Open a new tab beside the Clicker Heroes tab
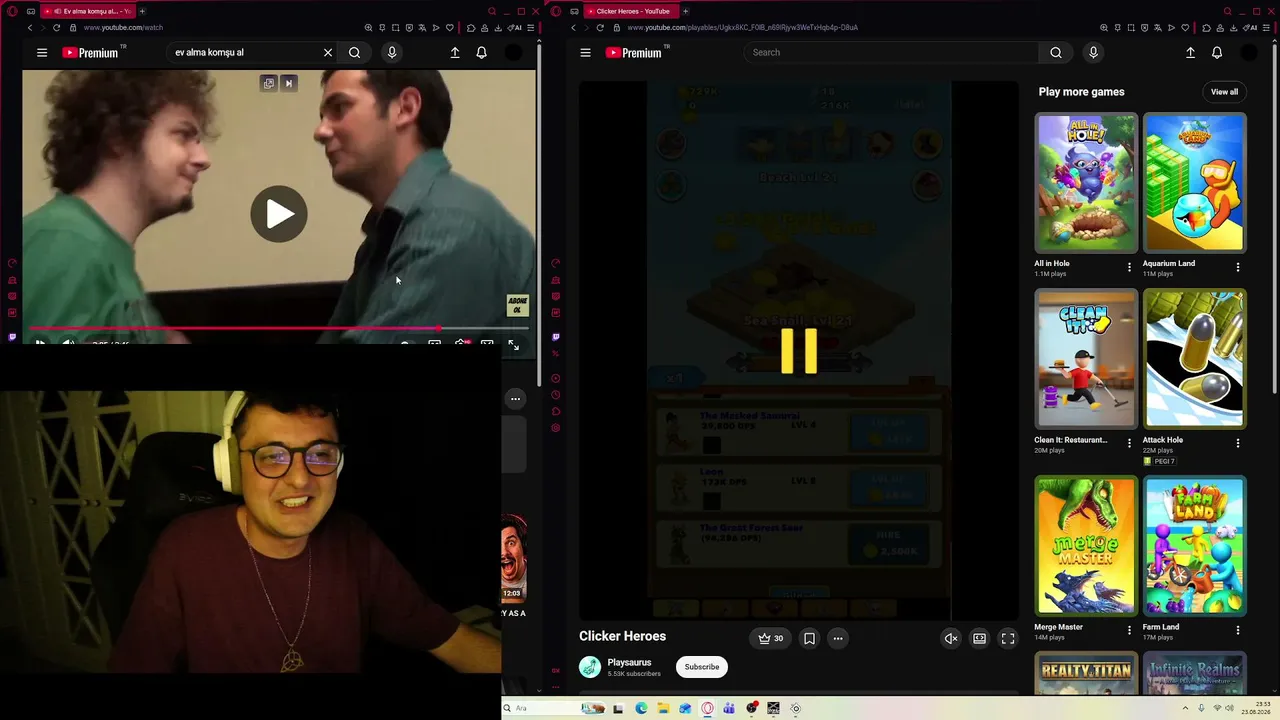The width and height of the screenshot is (1280, 720). (x=685, y=11)
